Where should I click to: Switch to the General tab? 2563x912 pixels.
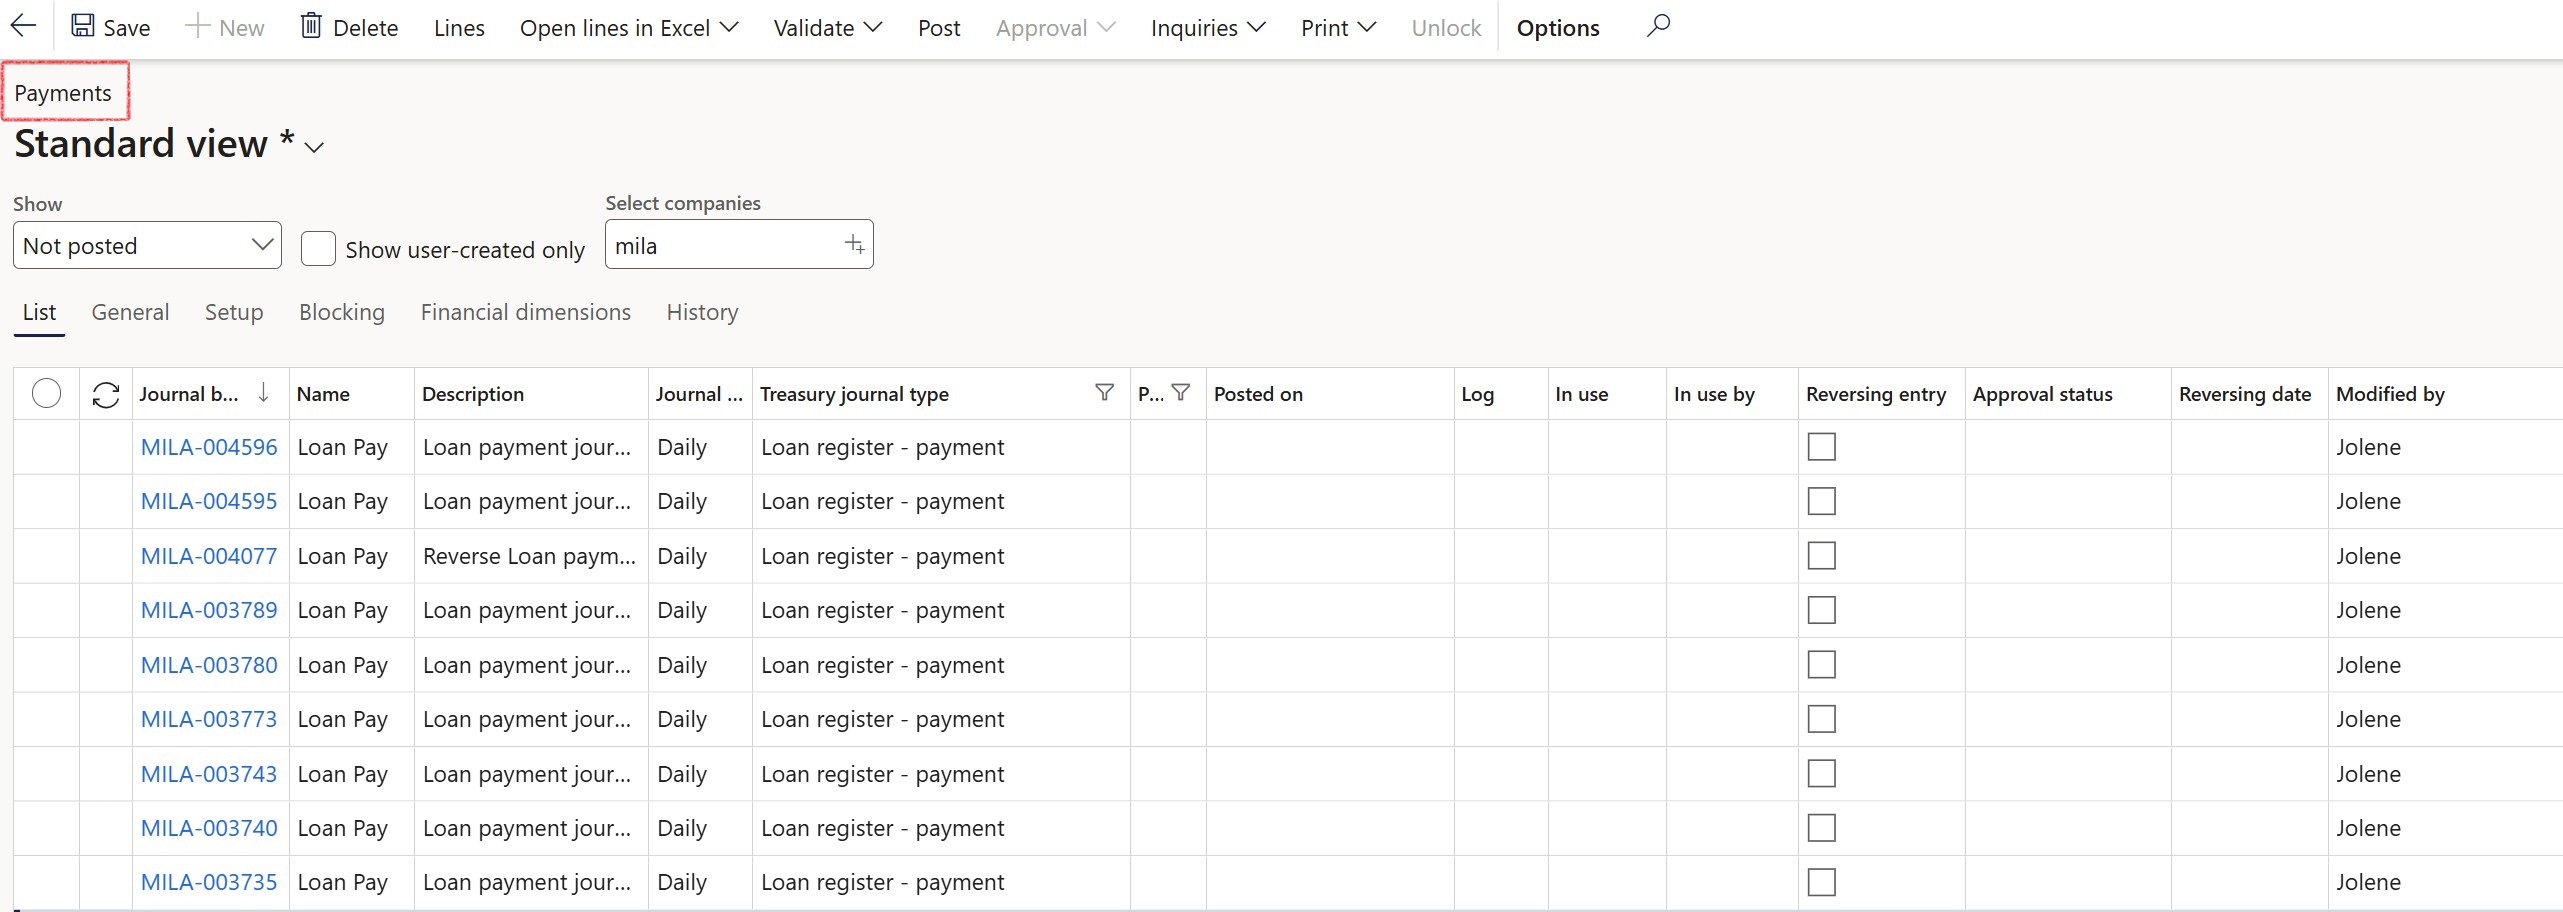click(x=130, y=313)
